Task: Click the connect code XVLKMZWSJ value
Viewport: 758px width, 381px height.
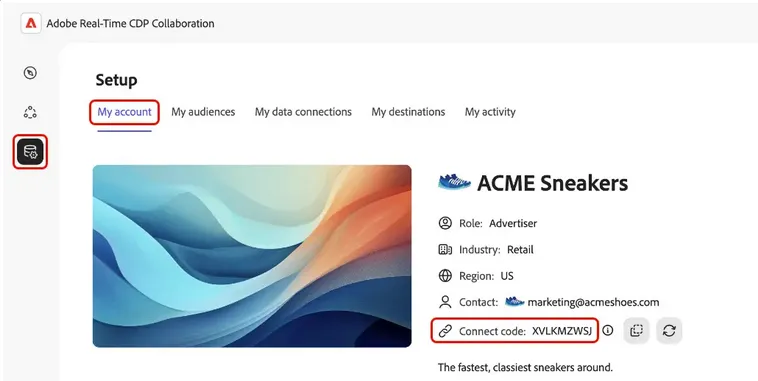Action: coord(562,331)
